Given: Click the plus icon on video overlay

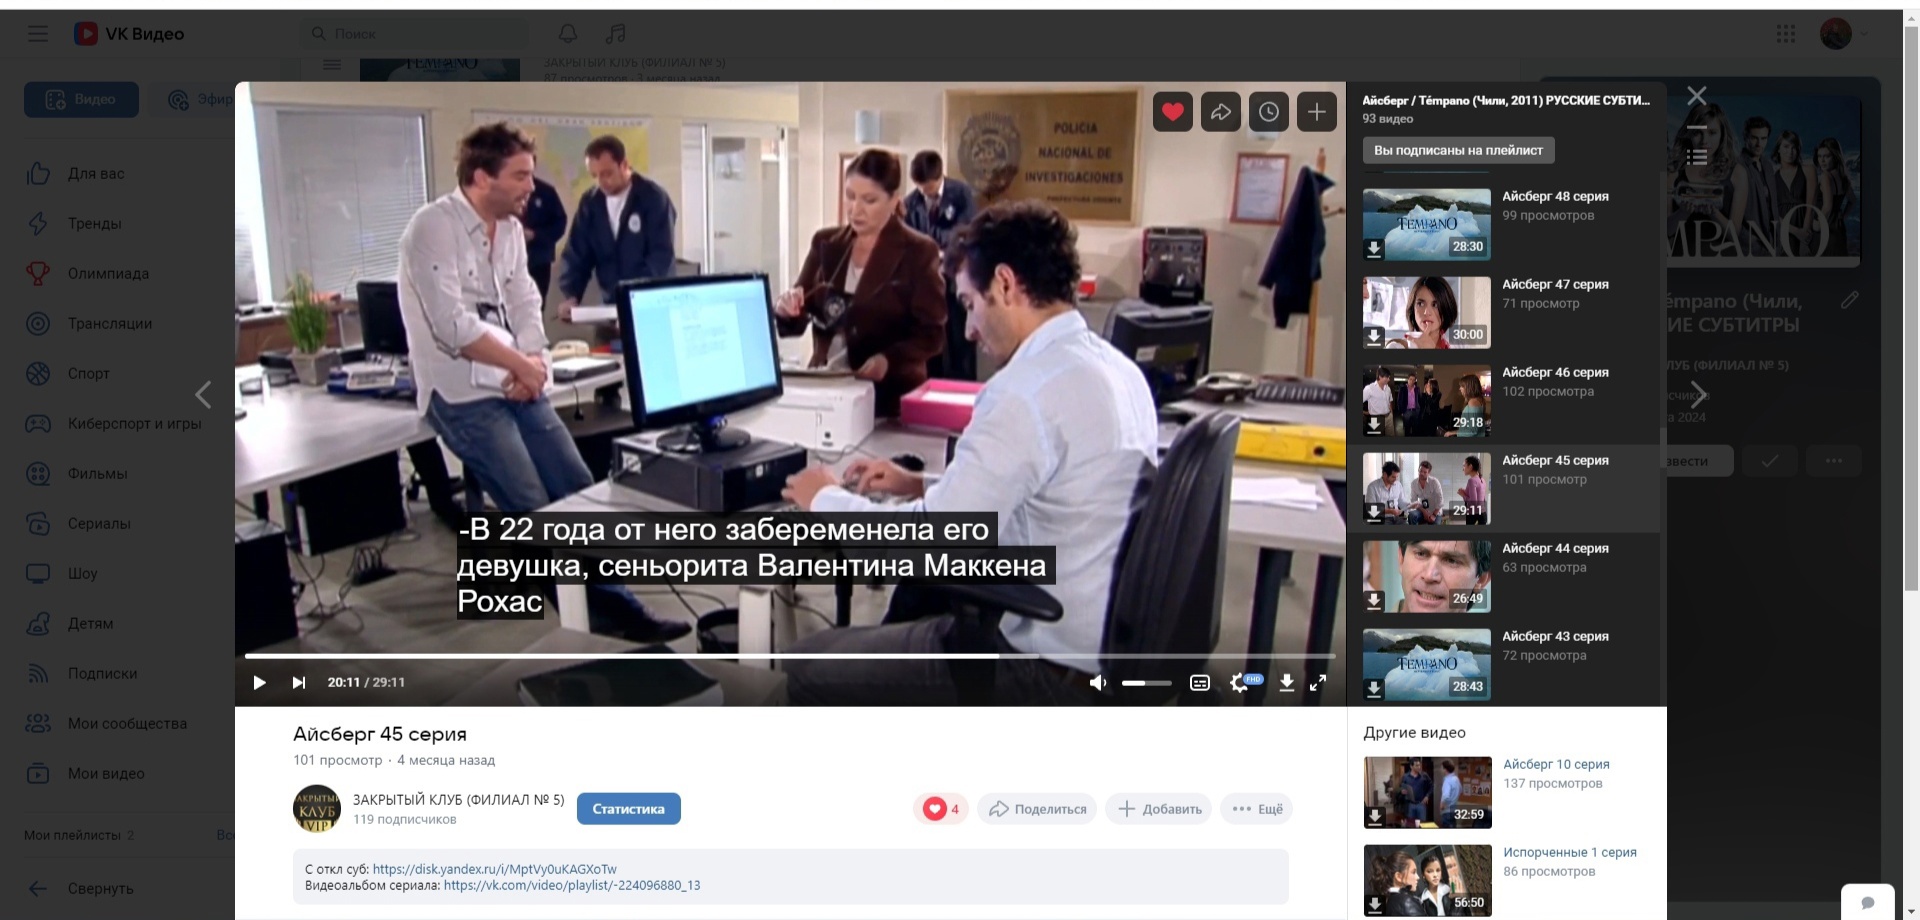Looking at the screenshot, I should click(1317, 112).
